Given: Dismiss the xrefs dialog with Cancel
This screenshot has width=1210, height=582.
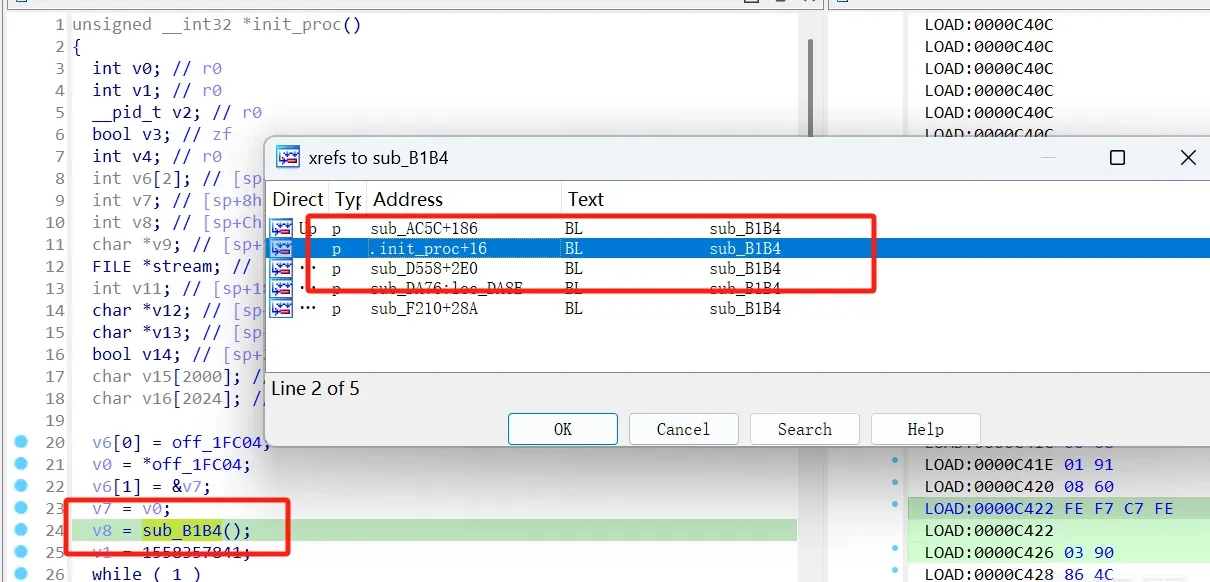Looking at the screenshot, I should [x=683, y=429].
